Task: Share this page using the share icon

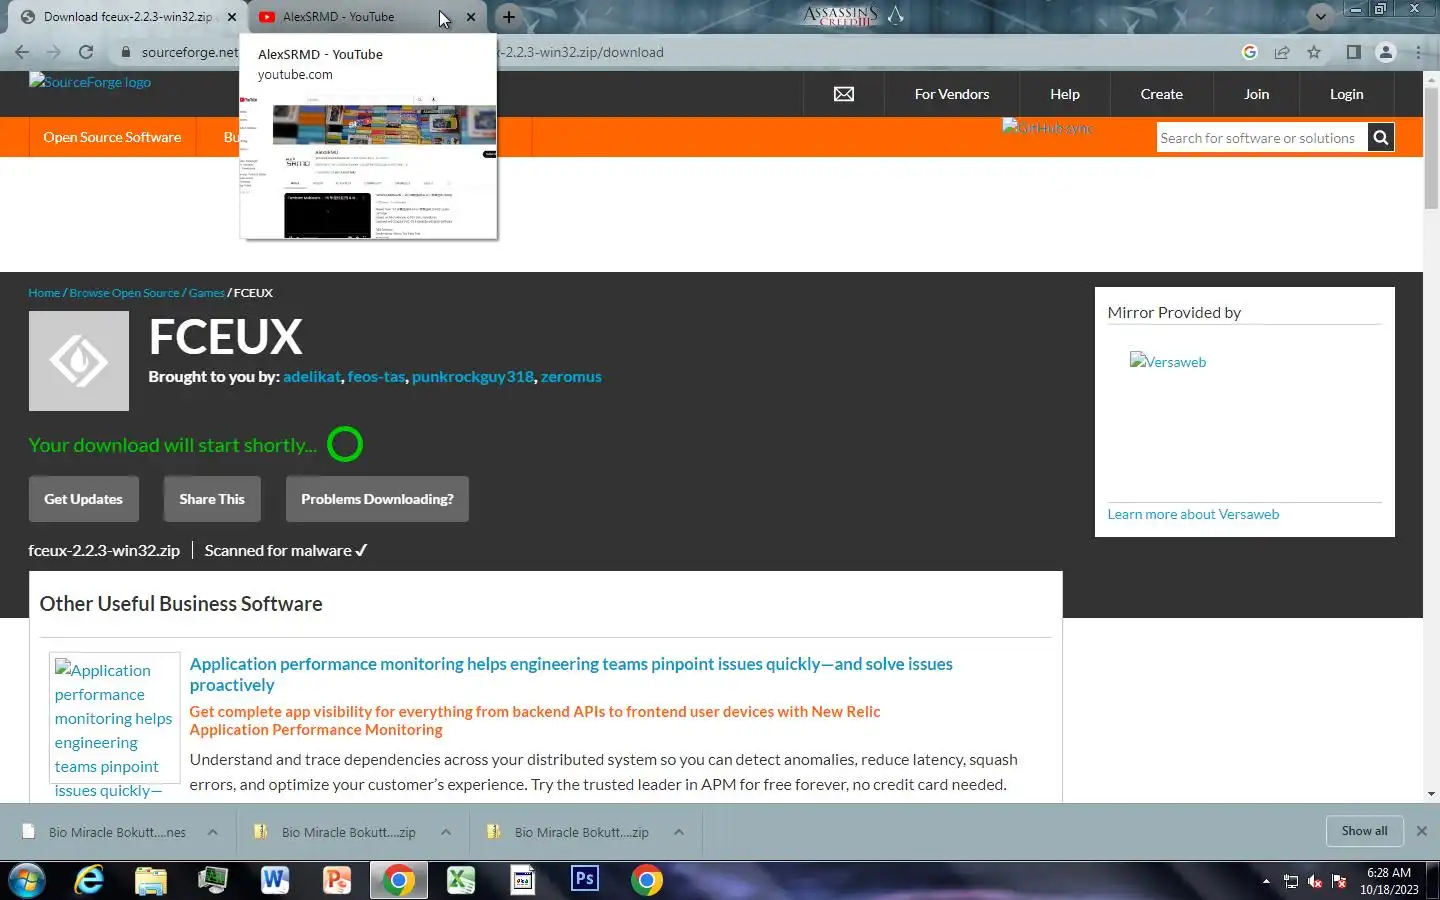Action: (1282, 52)
